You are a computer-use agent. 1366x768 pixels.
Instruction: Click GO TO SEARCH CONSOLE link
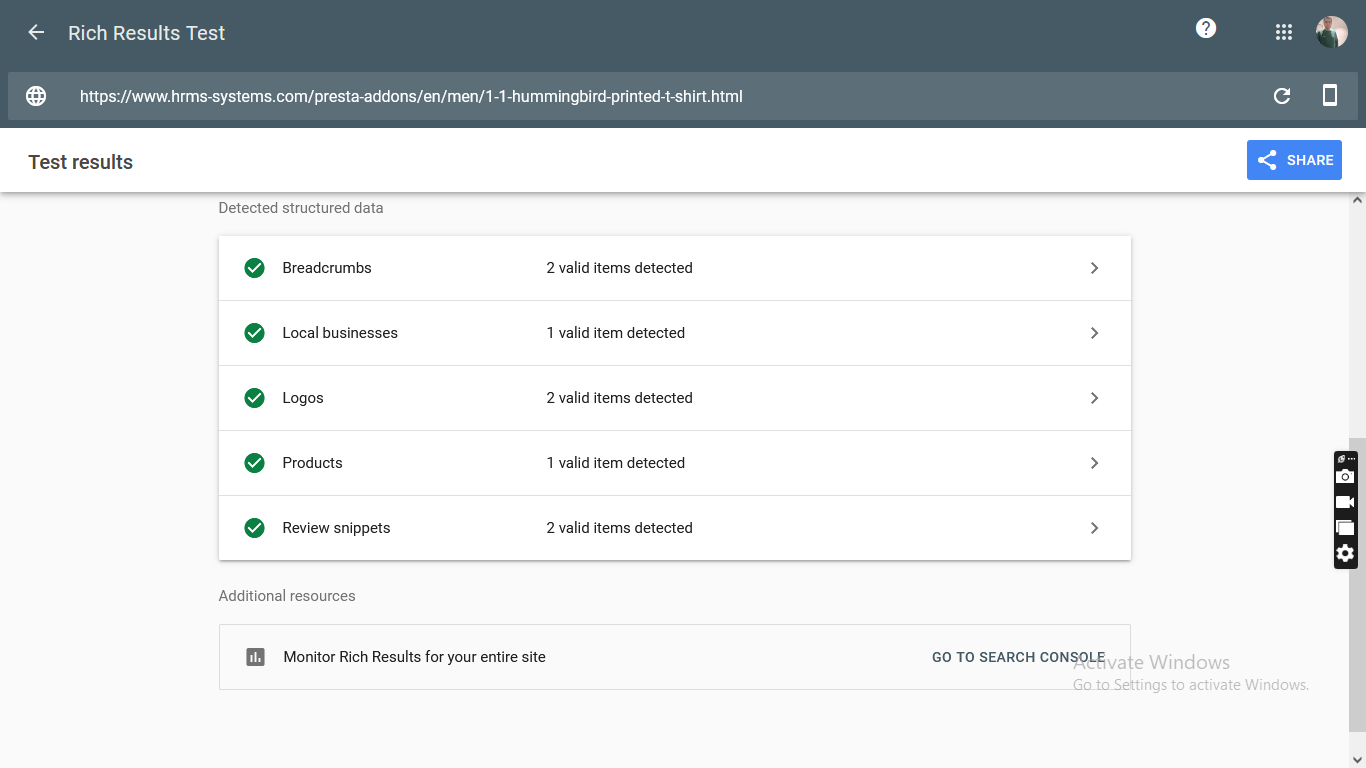[x=1018, y=657]
